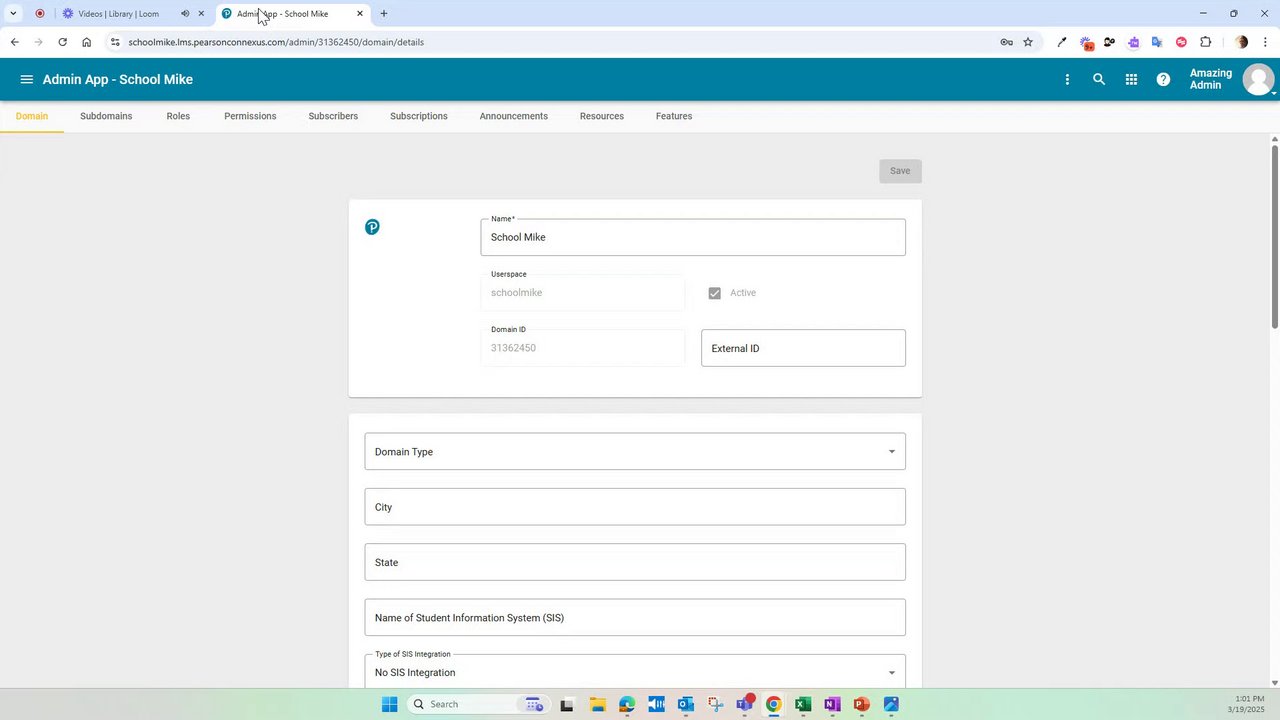Click the Save button
Viewport: 1280px width, 720px height.
[900, 171]
